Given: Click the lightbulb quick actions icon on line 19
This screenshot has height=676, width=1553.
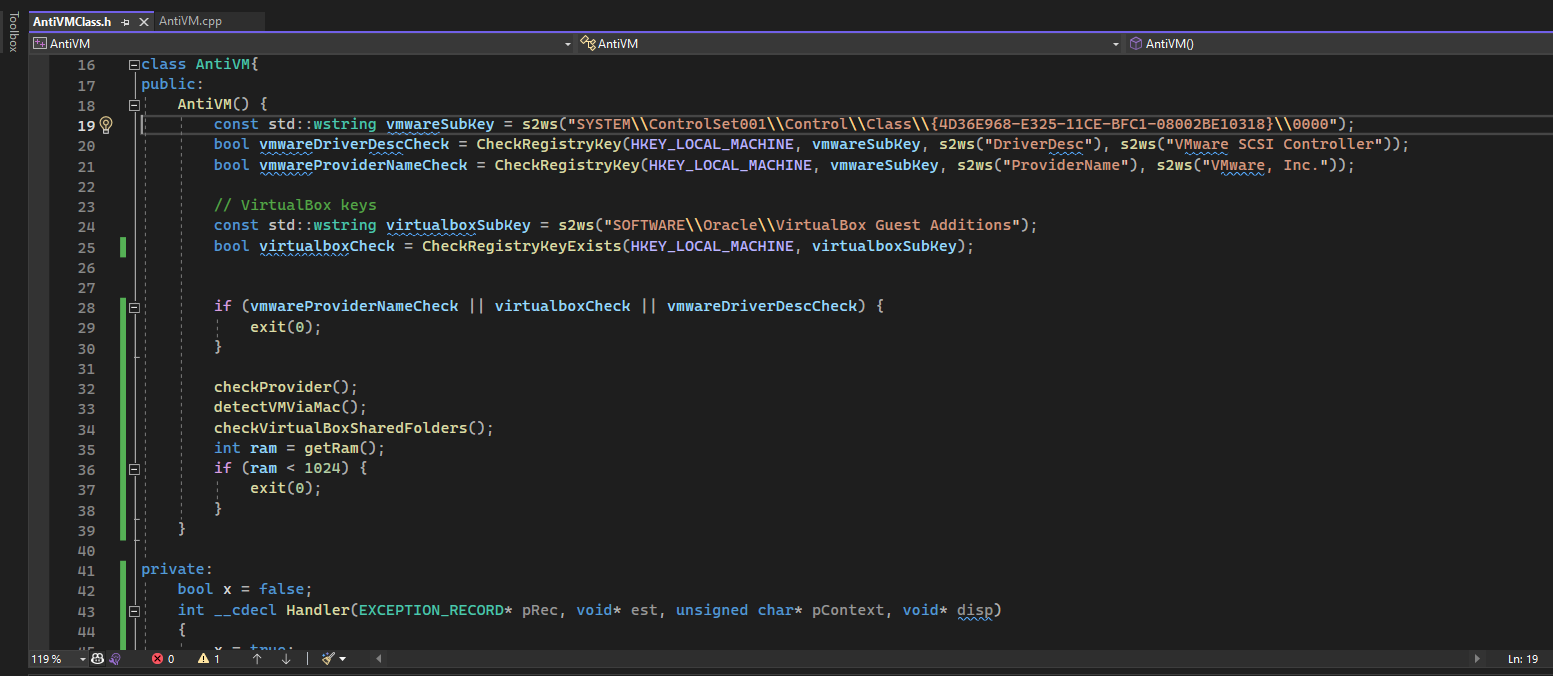Looking at the screenshot, I should 107,125.
